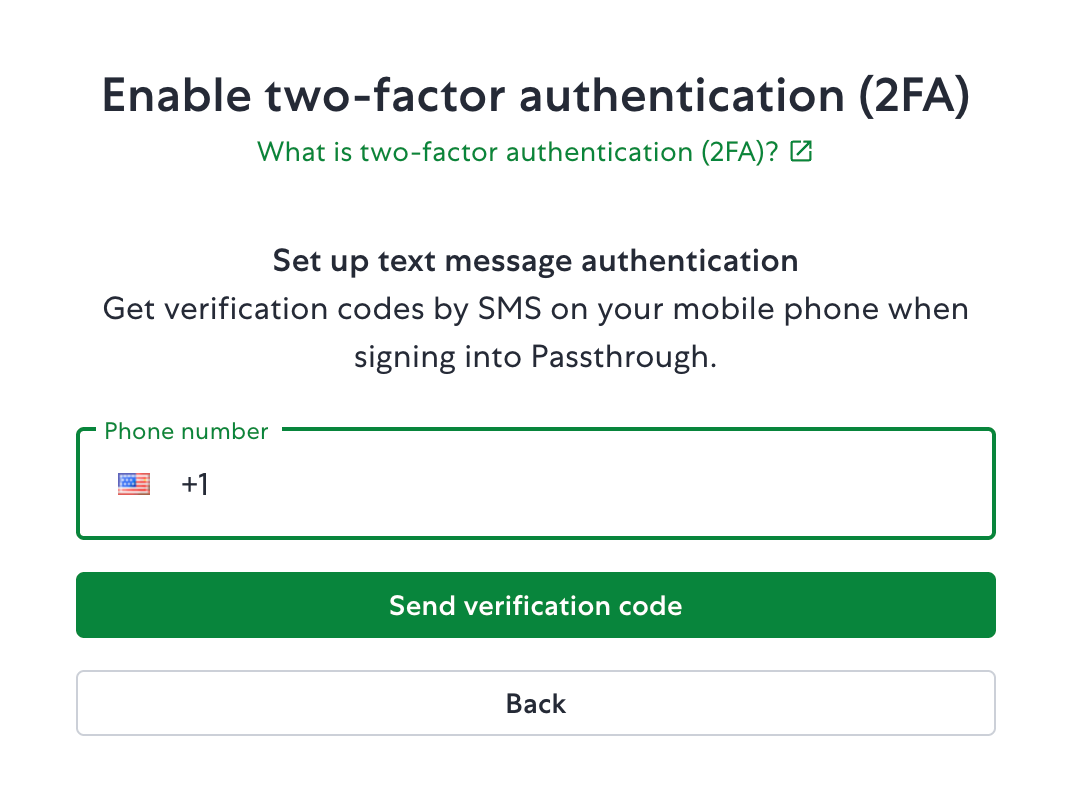Image resolution: width=1084 pixels, height=806 pixels.
Task: Click the "Phone number" field label
Action: [186, 432]
